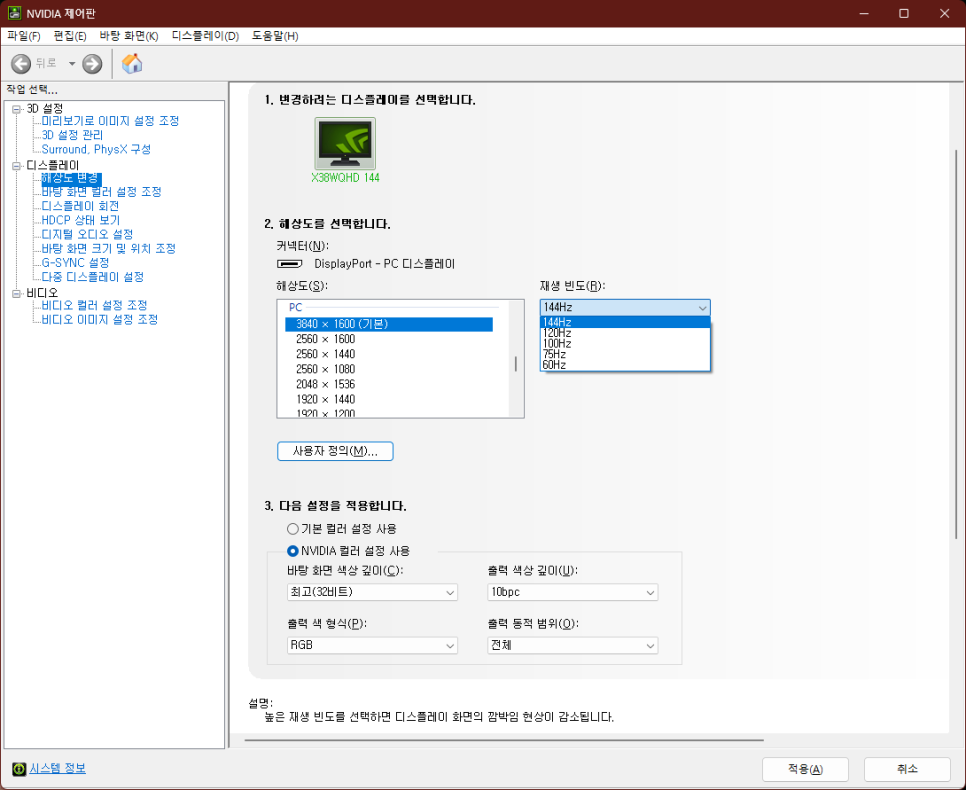The image size is (966, 790).
Task: Open HDCP 상태 보기 page
Action: pos(81,220)
